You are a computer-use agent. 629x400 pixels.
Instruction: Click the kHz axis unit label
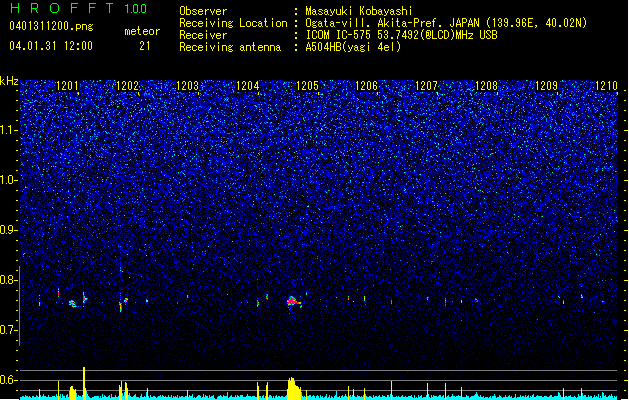(9, 81)
